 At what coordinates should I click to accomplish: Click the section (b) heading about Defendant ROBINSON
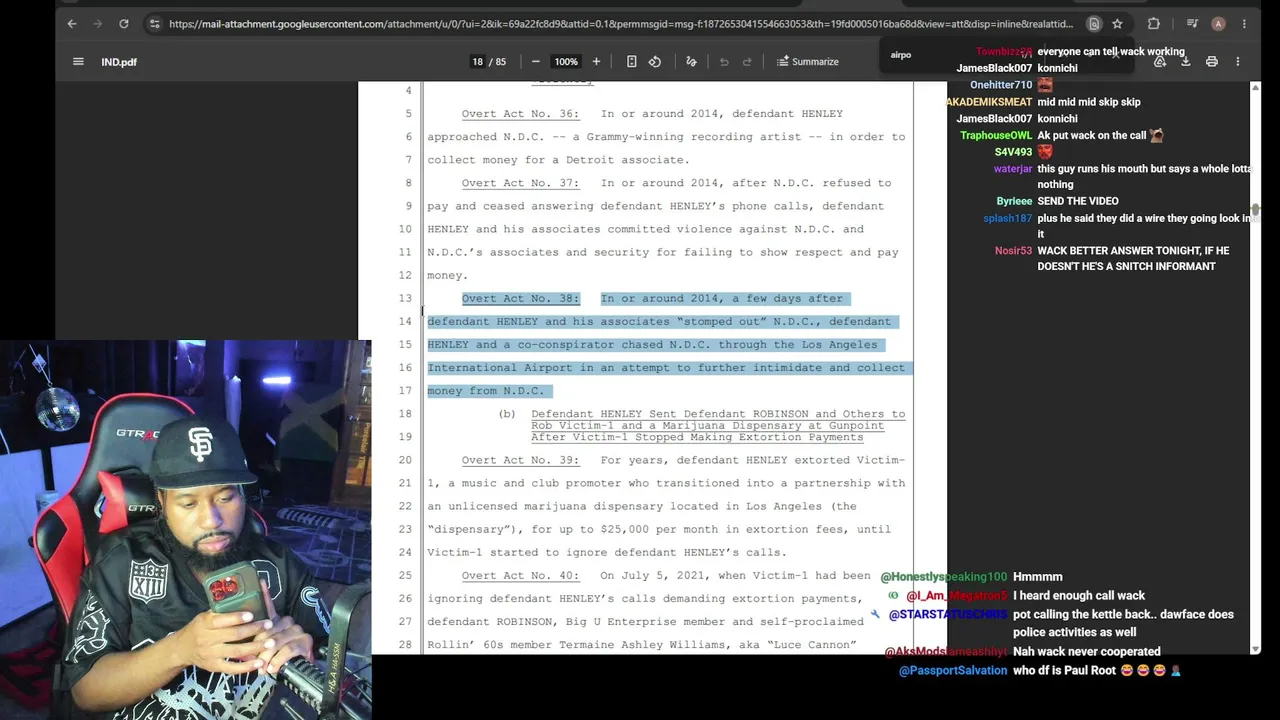coord(717,425)
